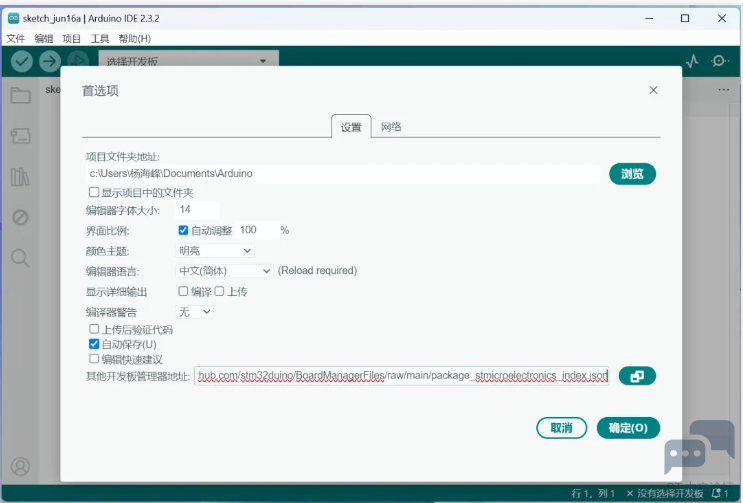
Task: Click the 取消 cancel button
Action: pyautogui.click(x=562, y=428)
